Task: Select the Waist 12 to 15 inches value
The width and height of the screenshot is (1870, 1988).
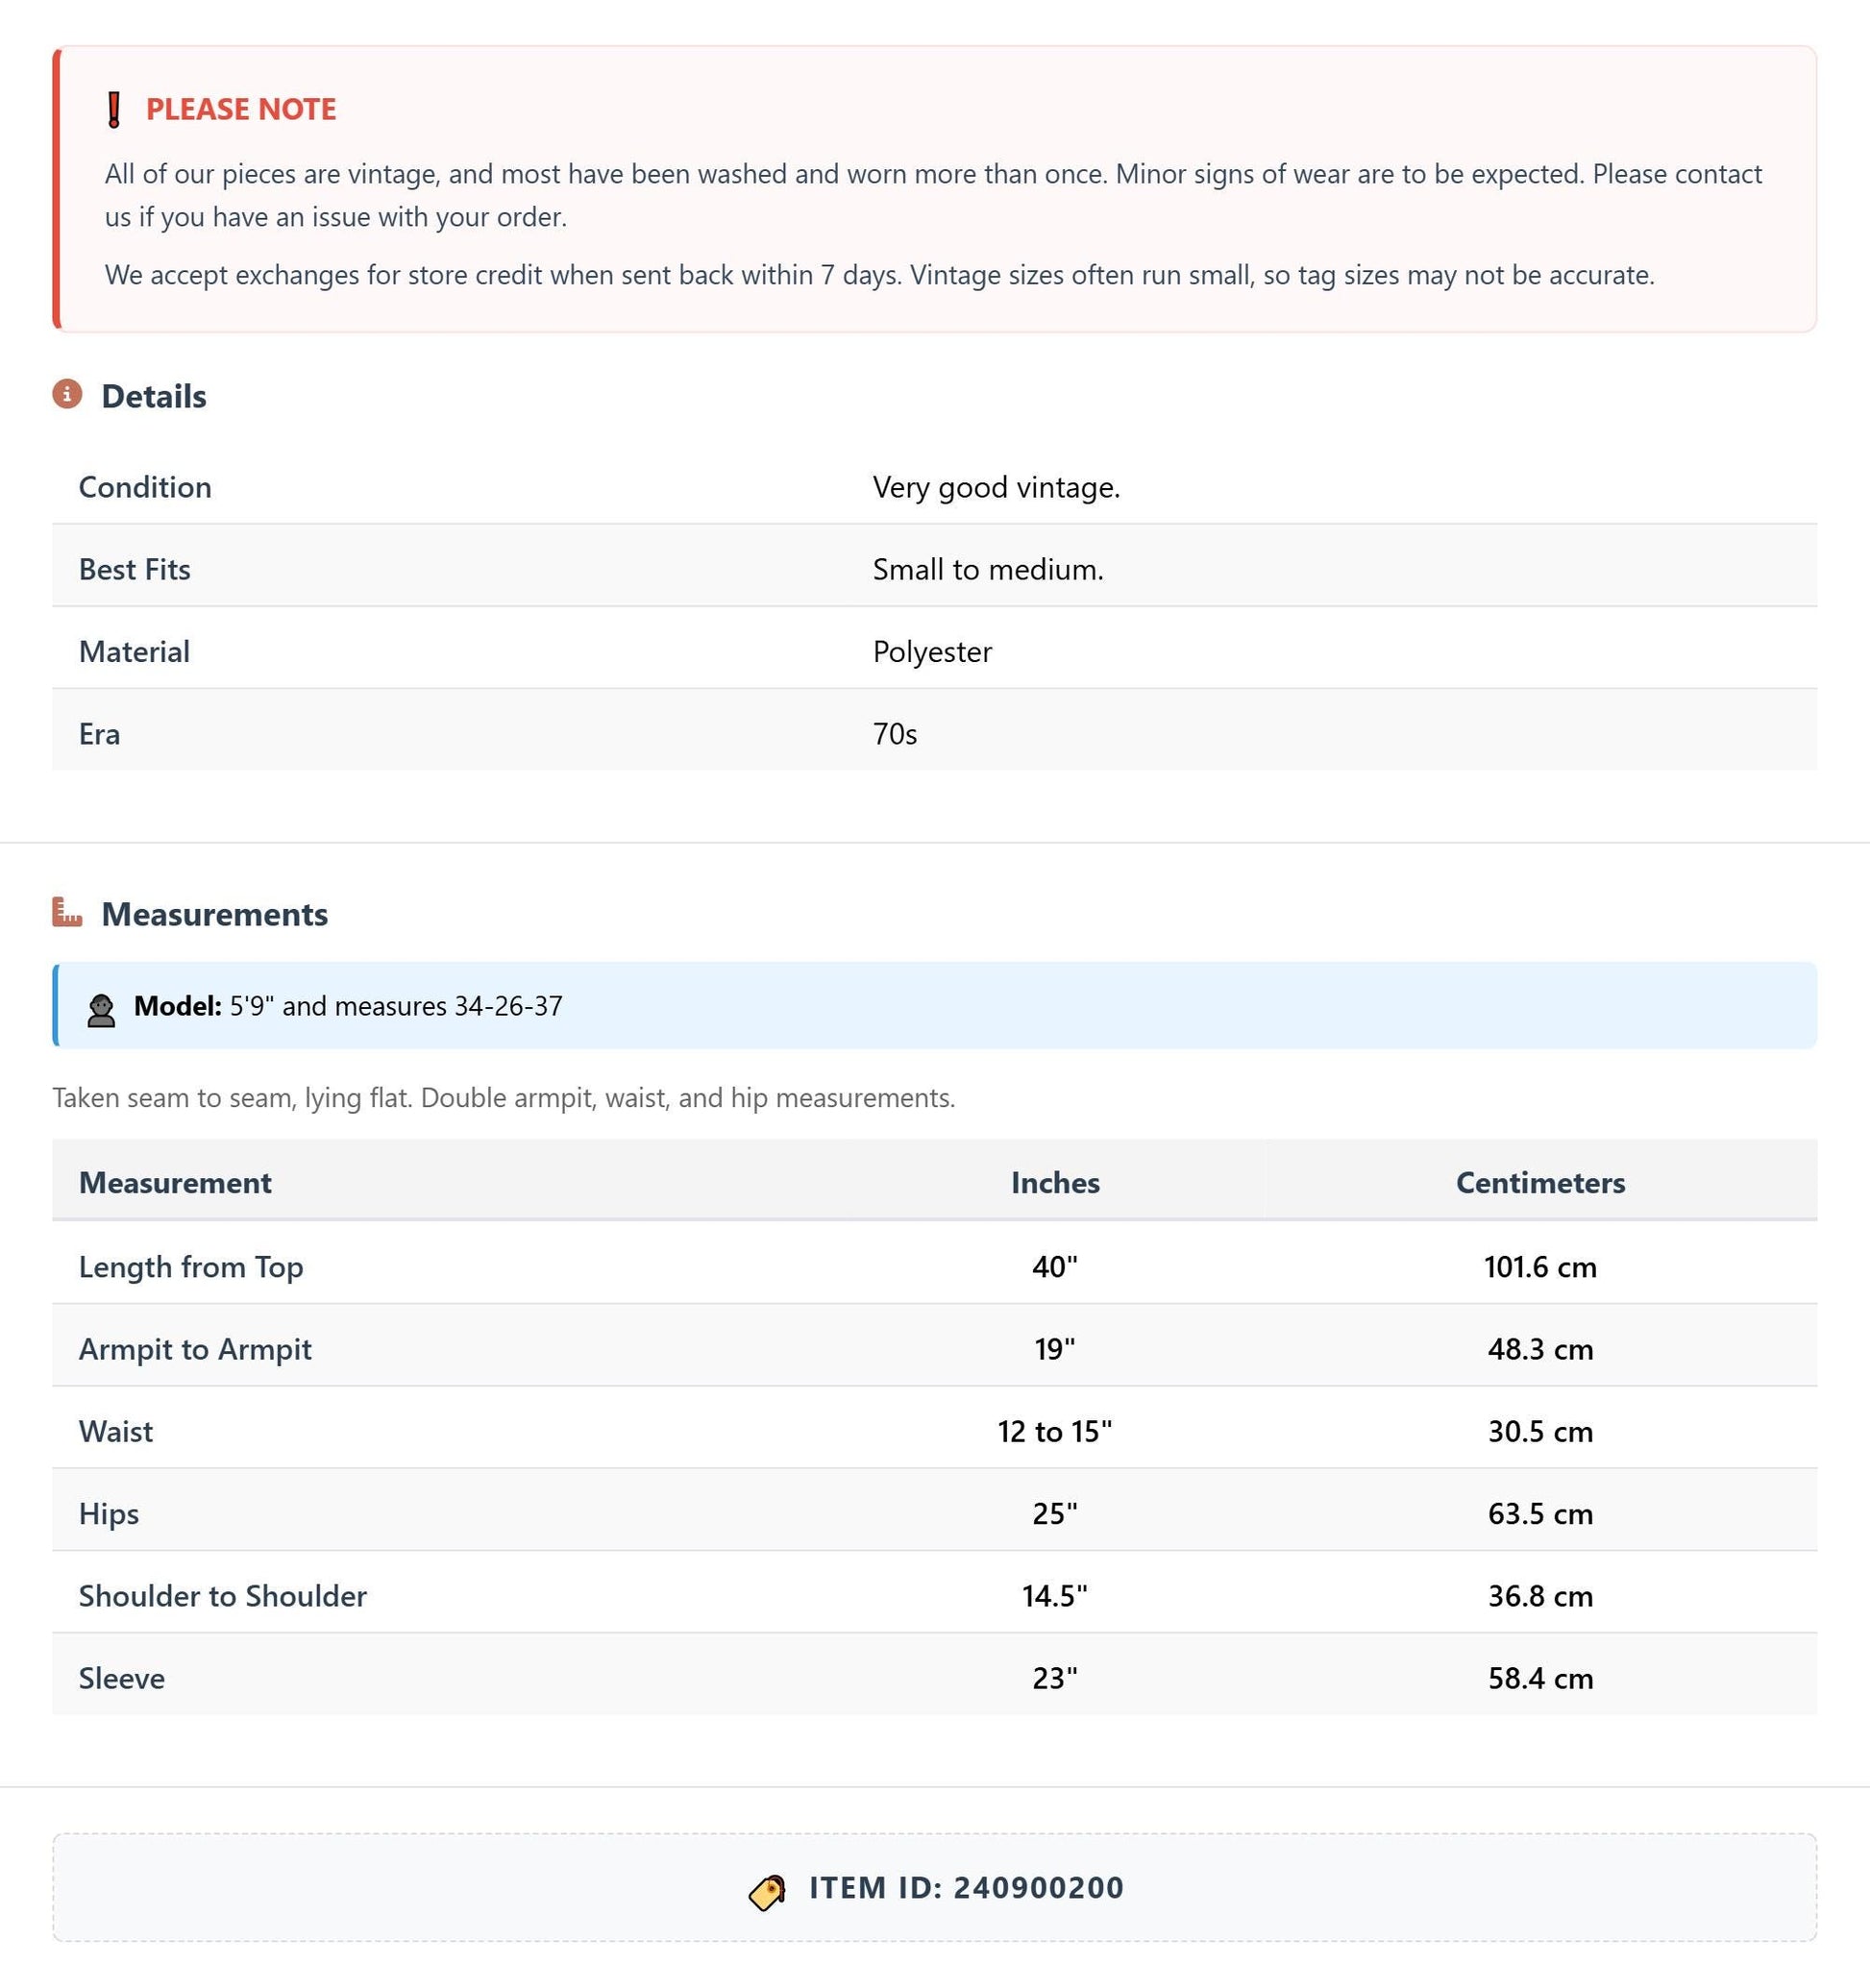Action: point(1055,1431)
